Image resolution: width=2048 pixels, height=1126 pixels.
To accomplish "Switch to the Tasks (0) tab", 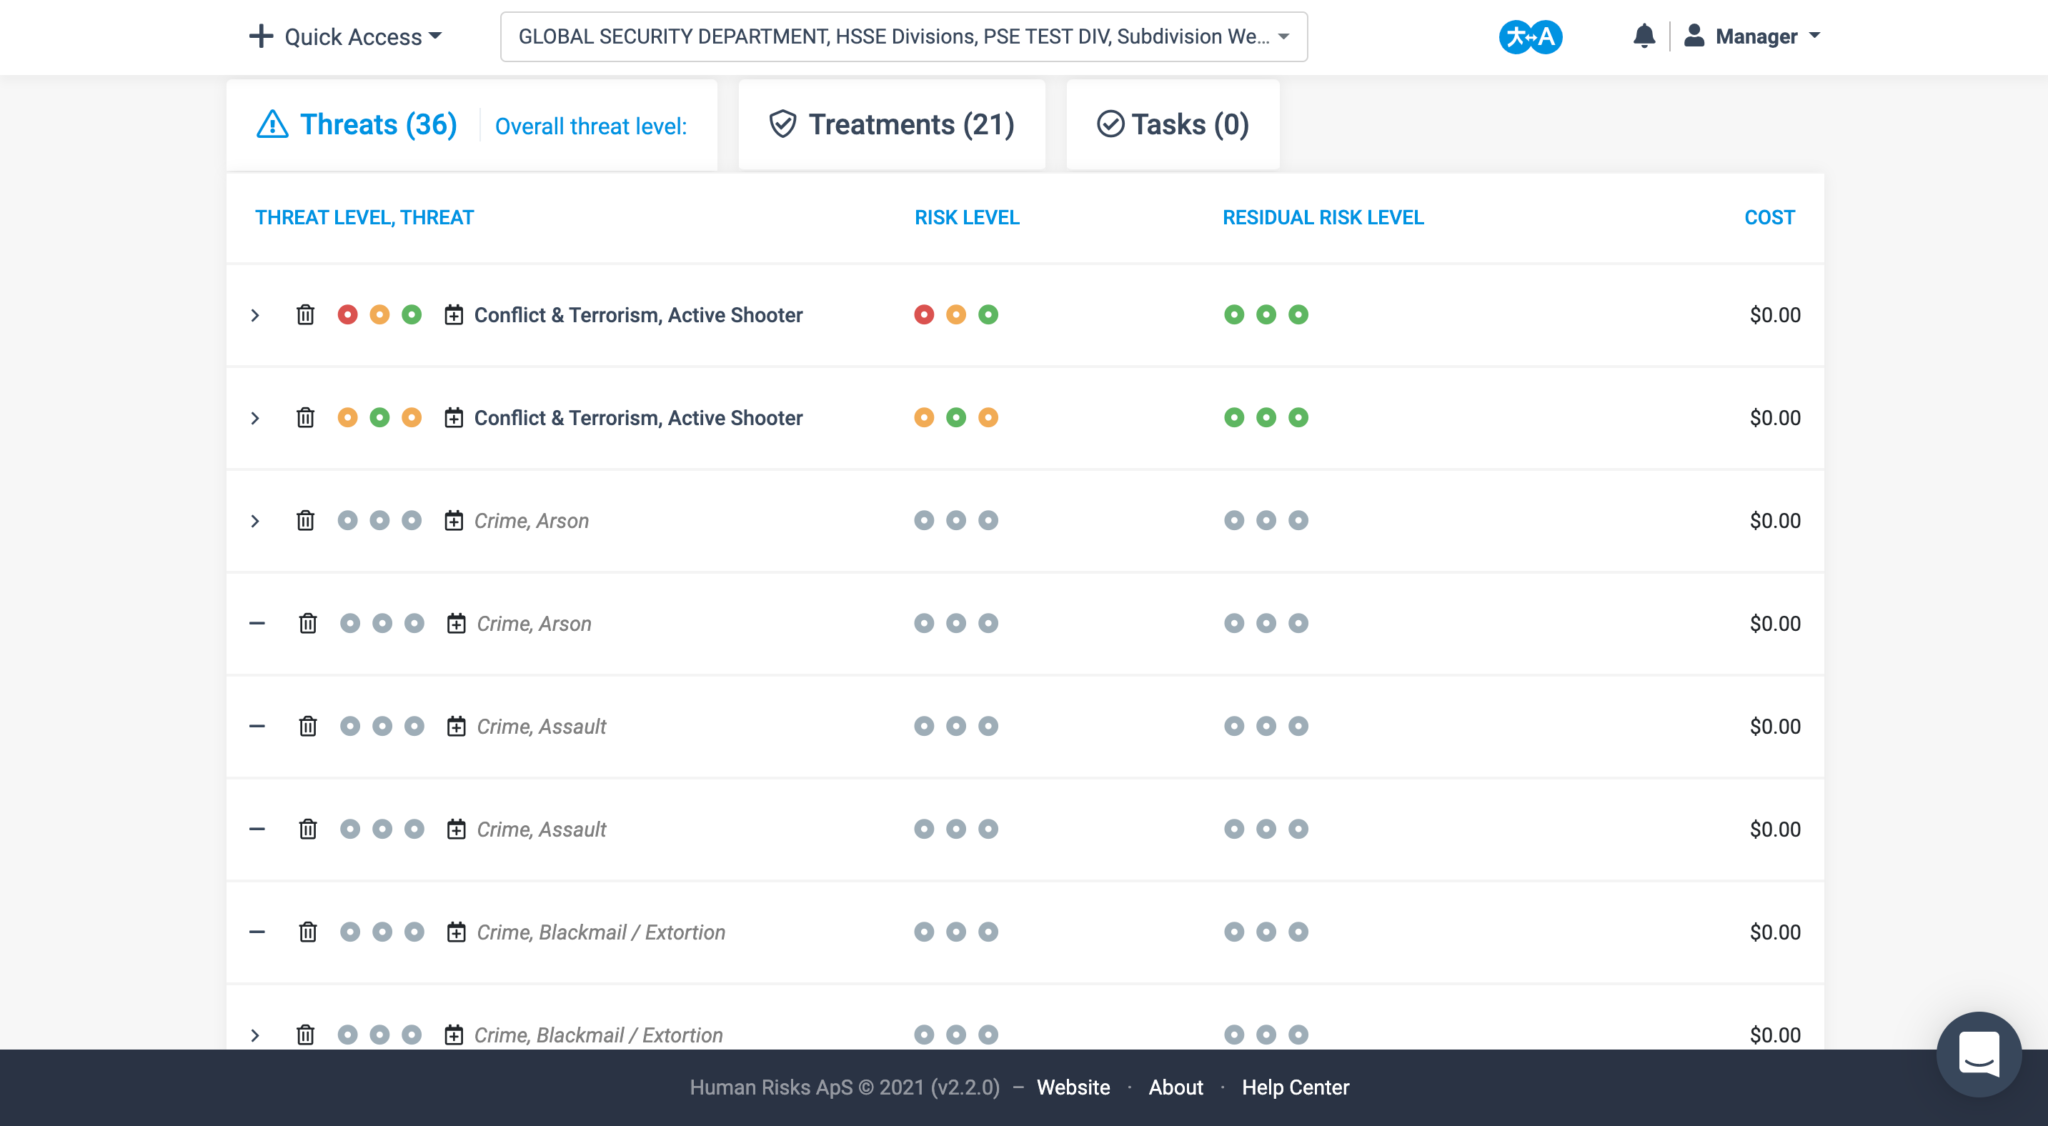I will click(1173, 125).
